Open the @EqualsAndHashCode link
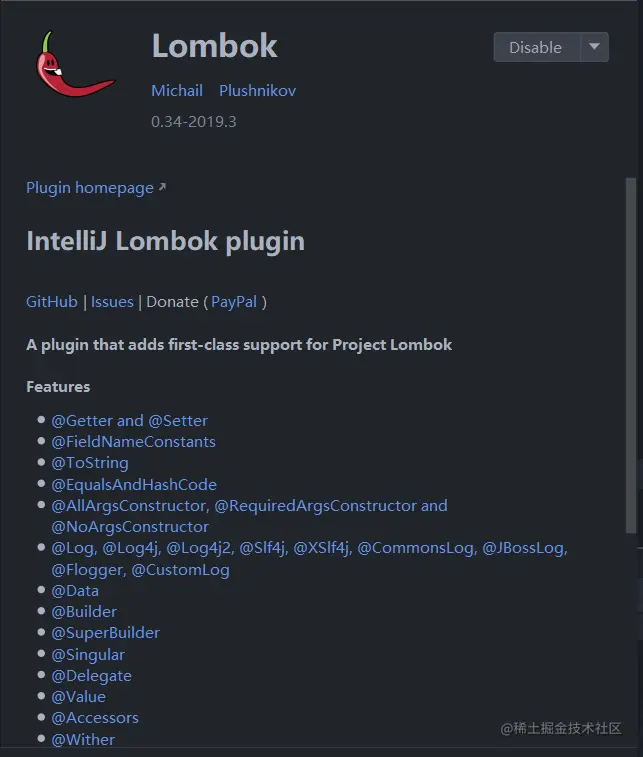Image resolution: width=643 pixels, height=757 pixels. click(x=134, y=484)
